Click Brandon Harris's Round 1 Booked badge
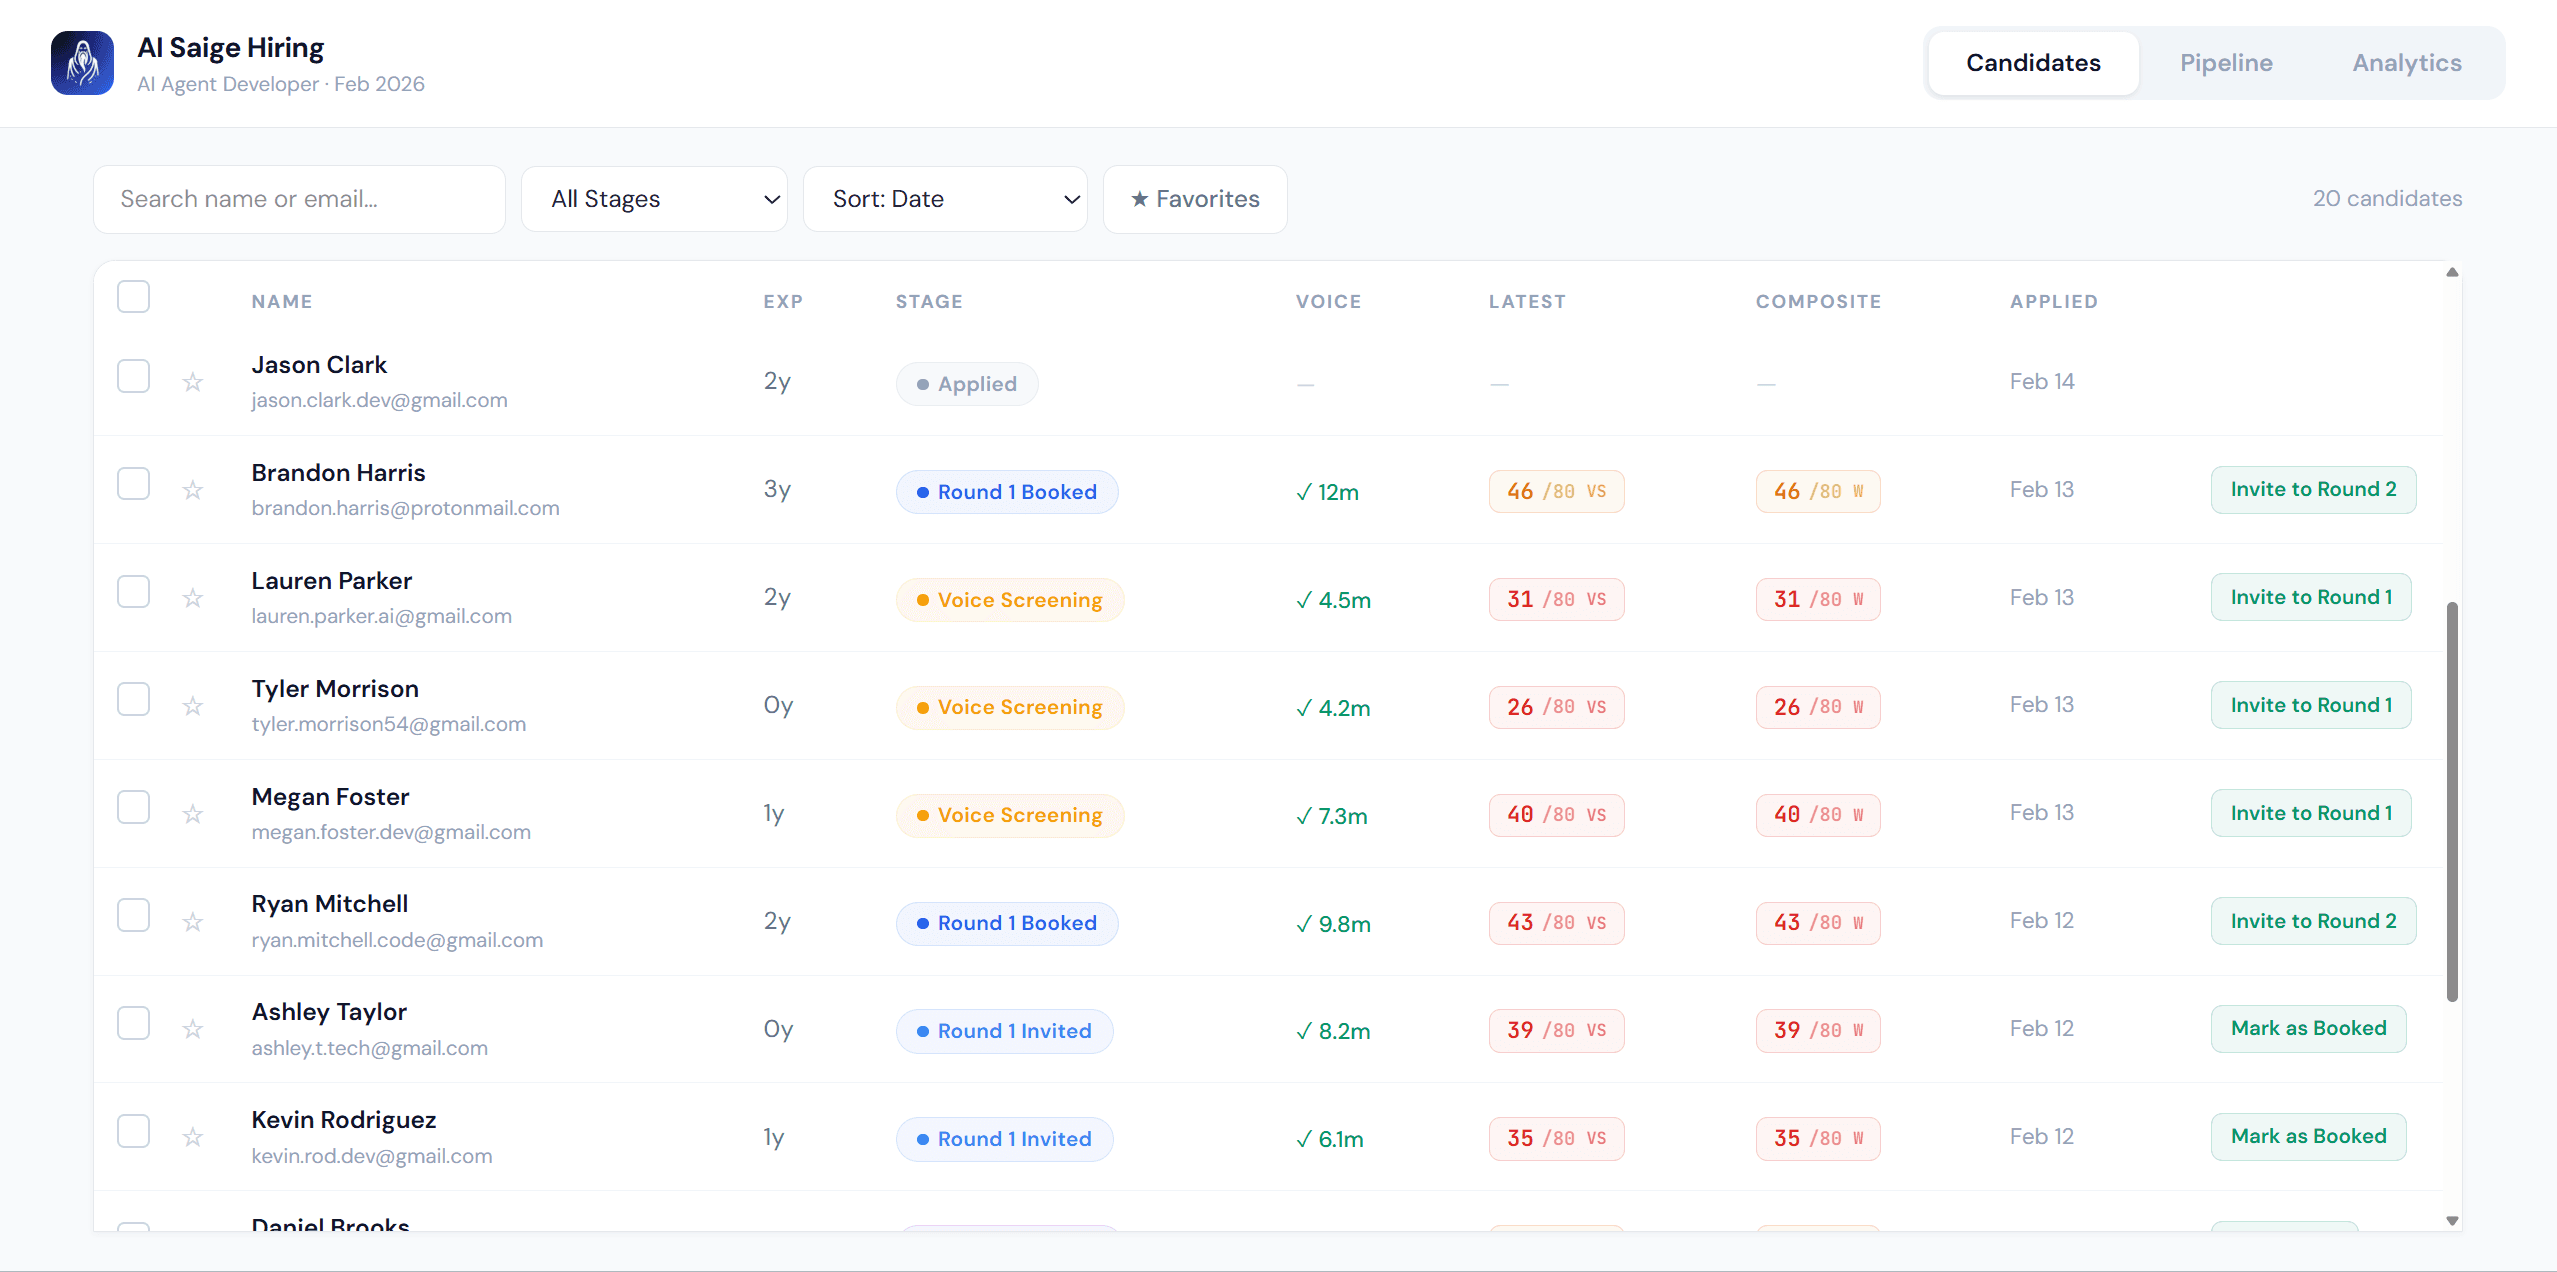Screen dimensions: 2557x1272 [1007, 492]
